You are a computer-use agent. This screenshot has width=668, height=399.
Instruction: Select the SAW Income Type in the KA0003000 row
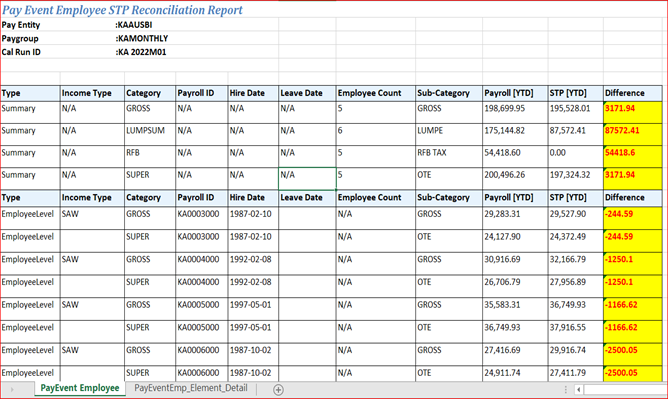92,218
